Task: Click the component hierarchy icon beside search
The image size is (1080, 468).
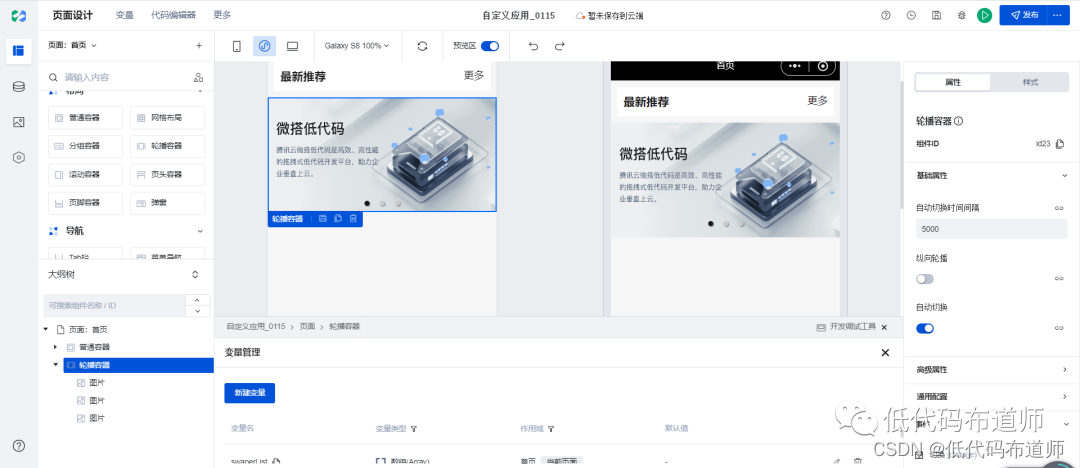Action: [198, 77]
